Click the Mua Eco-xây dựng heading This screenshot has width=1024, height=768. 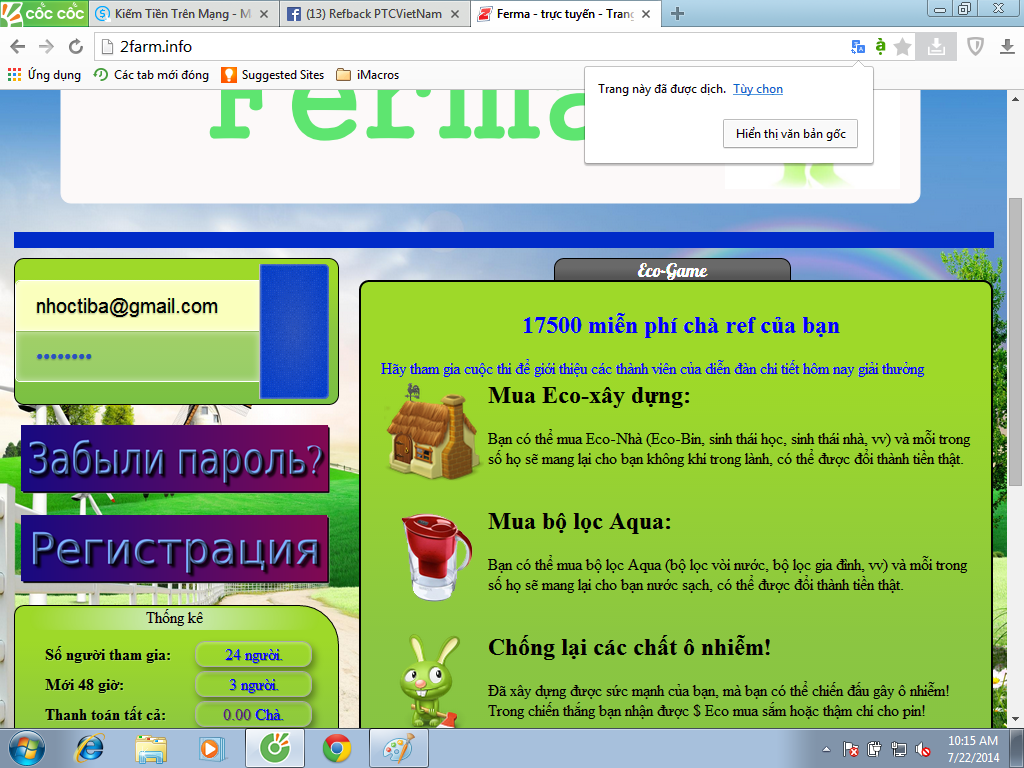[x=589, y=396]
